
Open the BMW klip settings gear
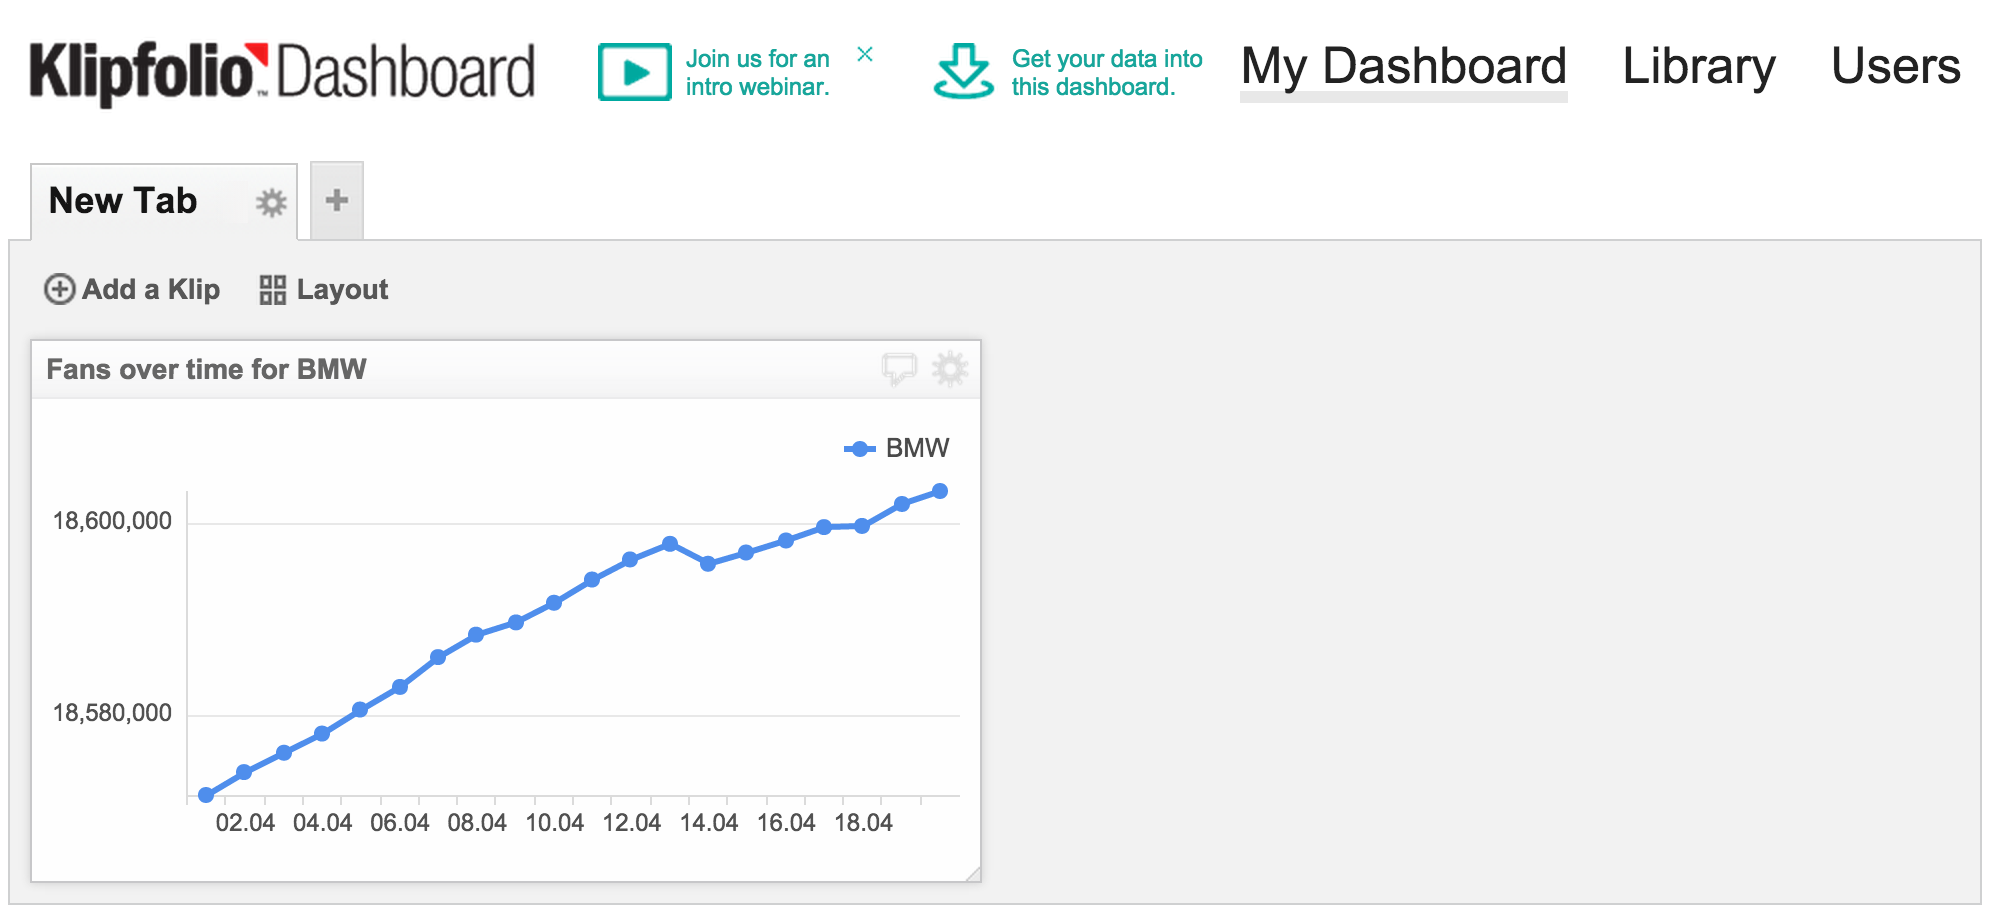pyautogui.click(x=950, y=369)
